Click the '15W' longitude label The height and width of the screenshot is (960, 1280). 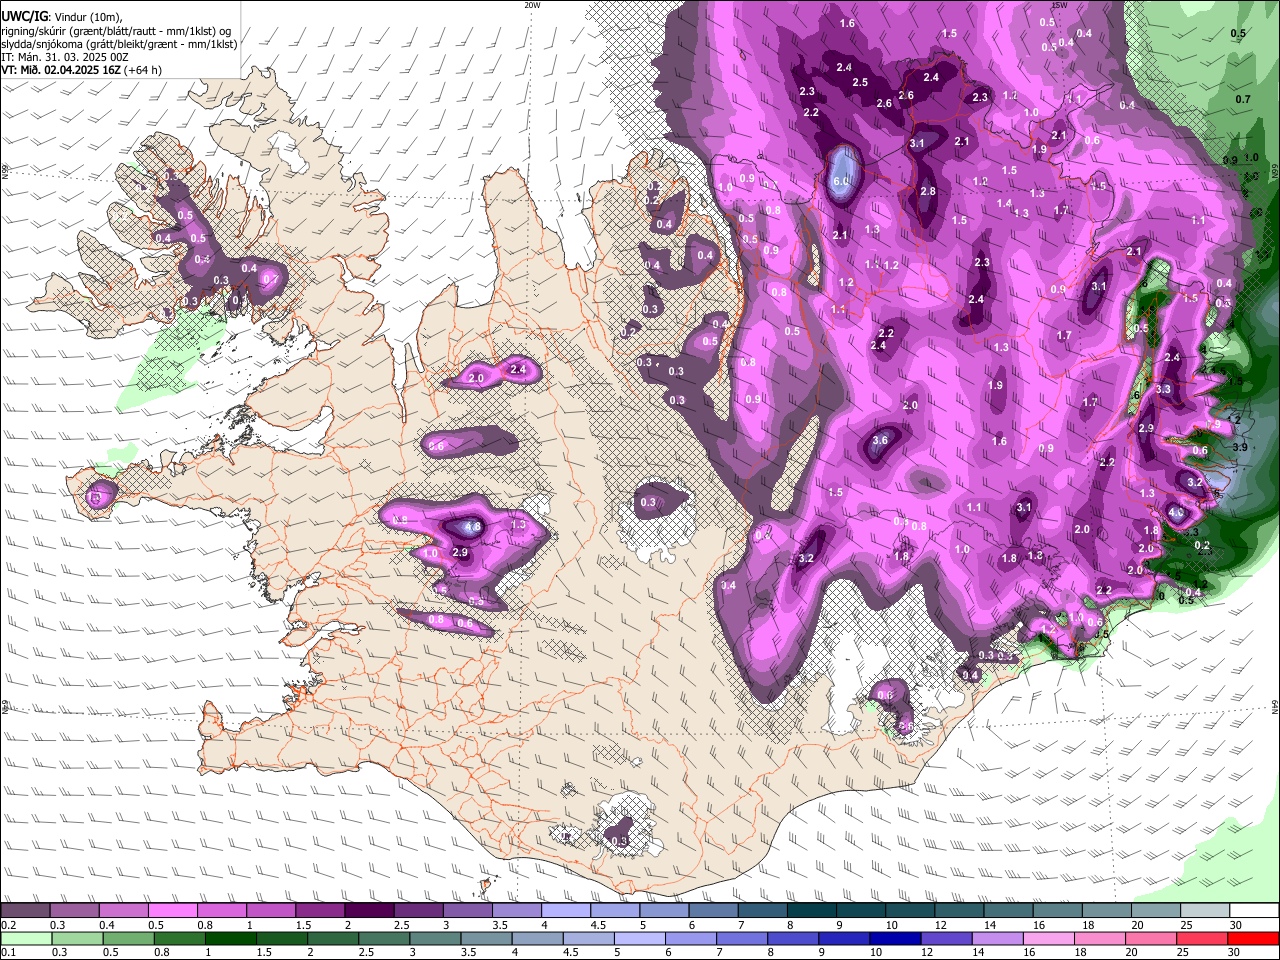(x=1060, y=5)
